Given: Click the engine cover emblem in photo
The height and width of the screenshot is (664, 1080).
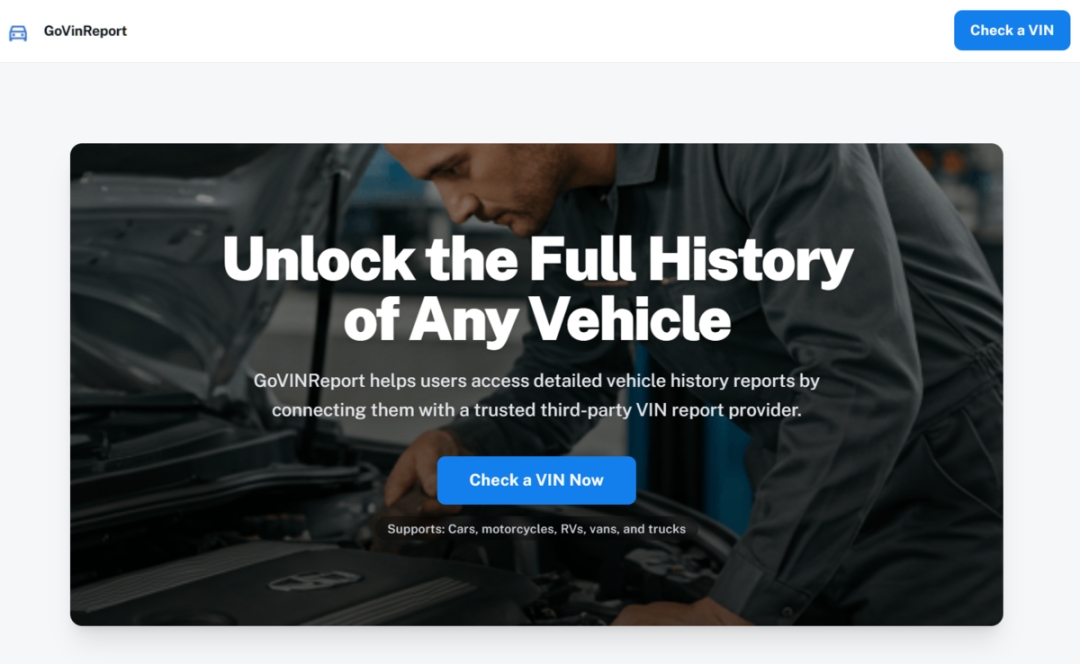Looking at the screenshot, I should (314, 581).
